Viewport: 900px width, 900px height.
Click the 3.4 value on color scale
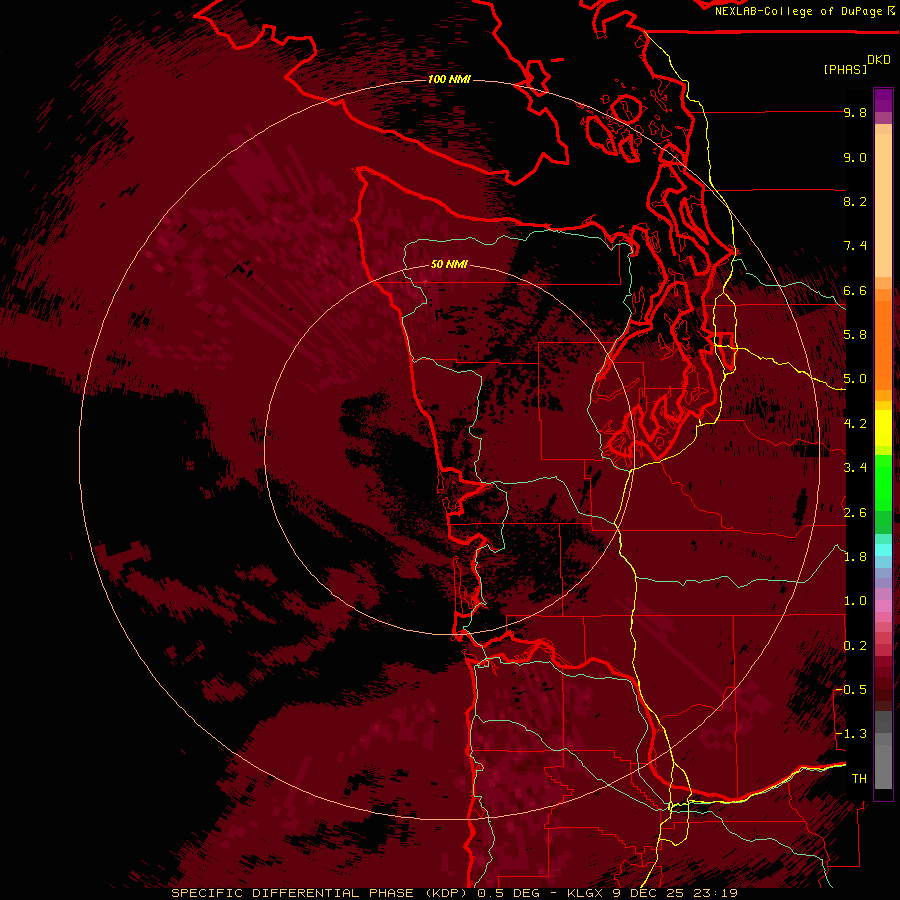pyautogui.click(x=855, y=468)
